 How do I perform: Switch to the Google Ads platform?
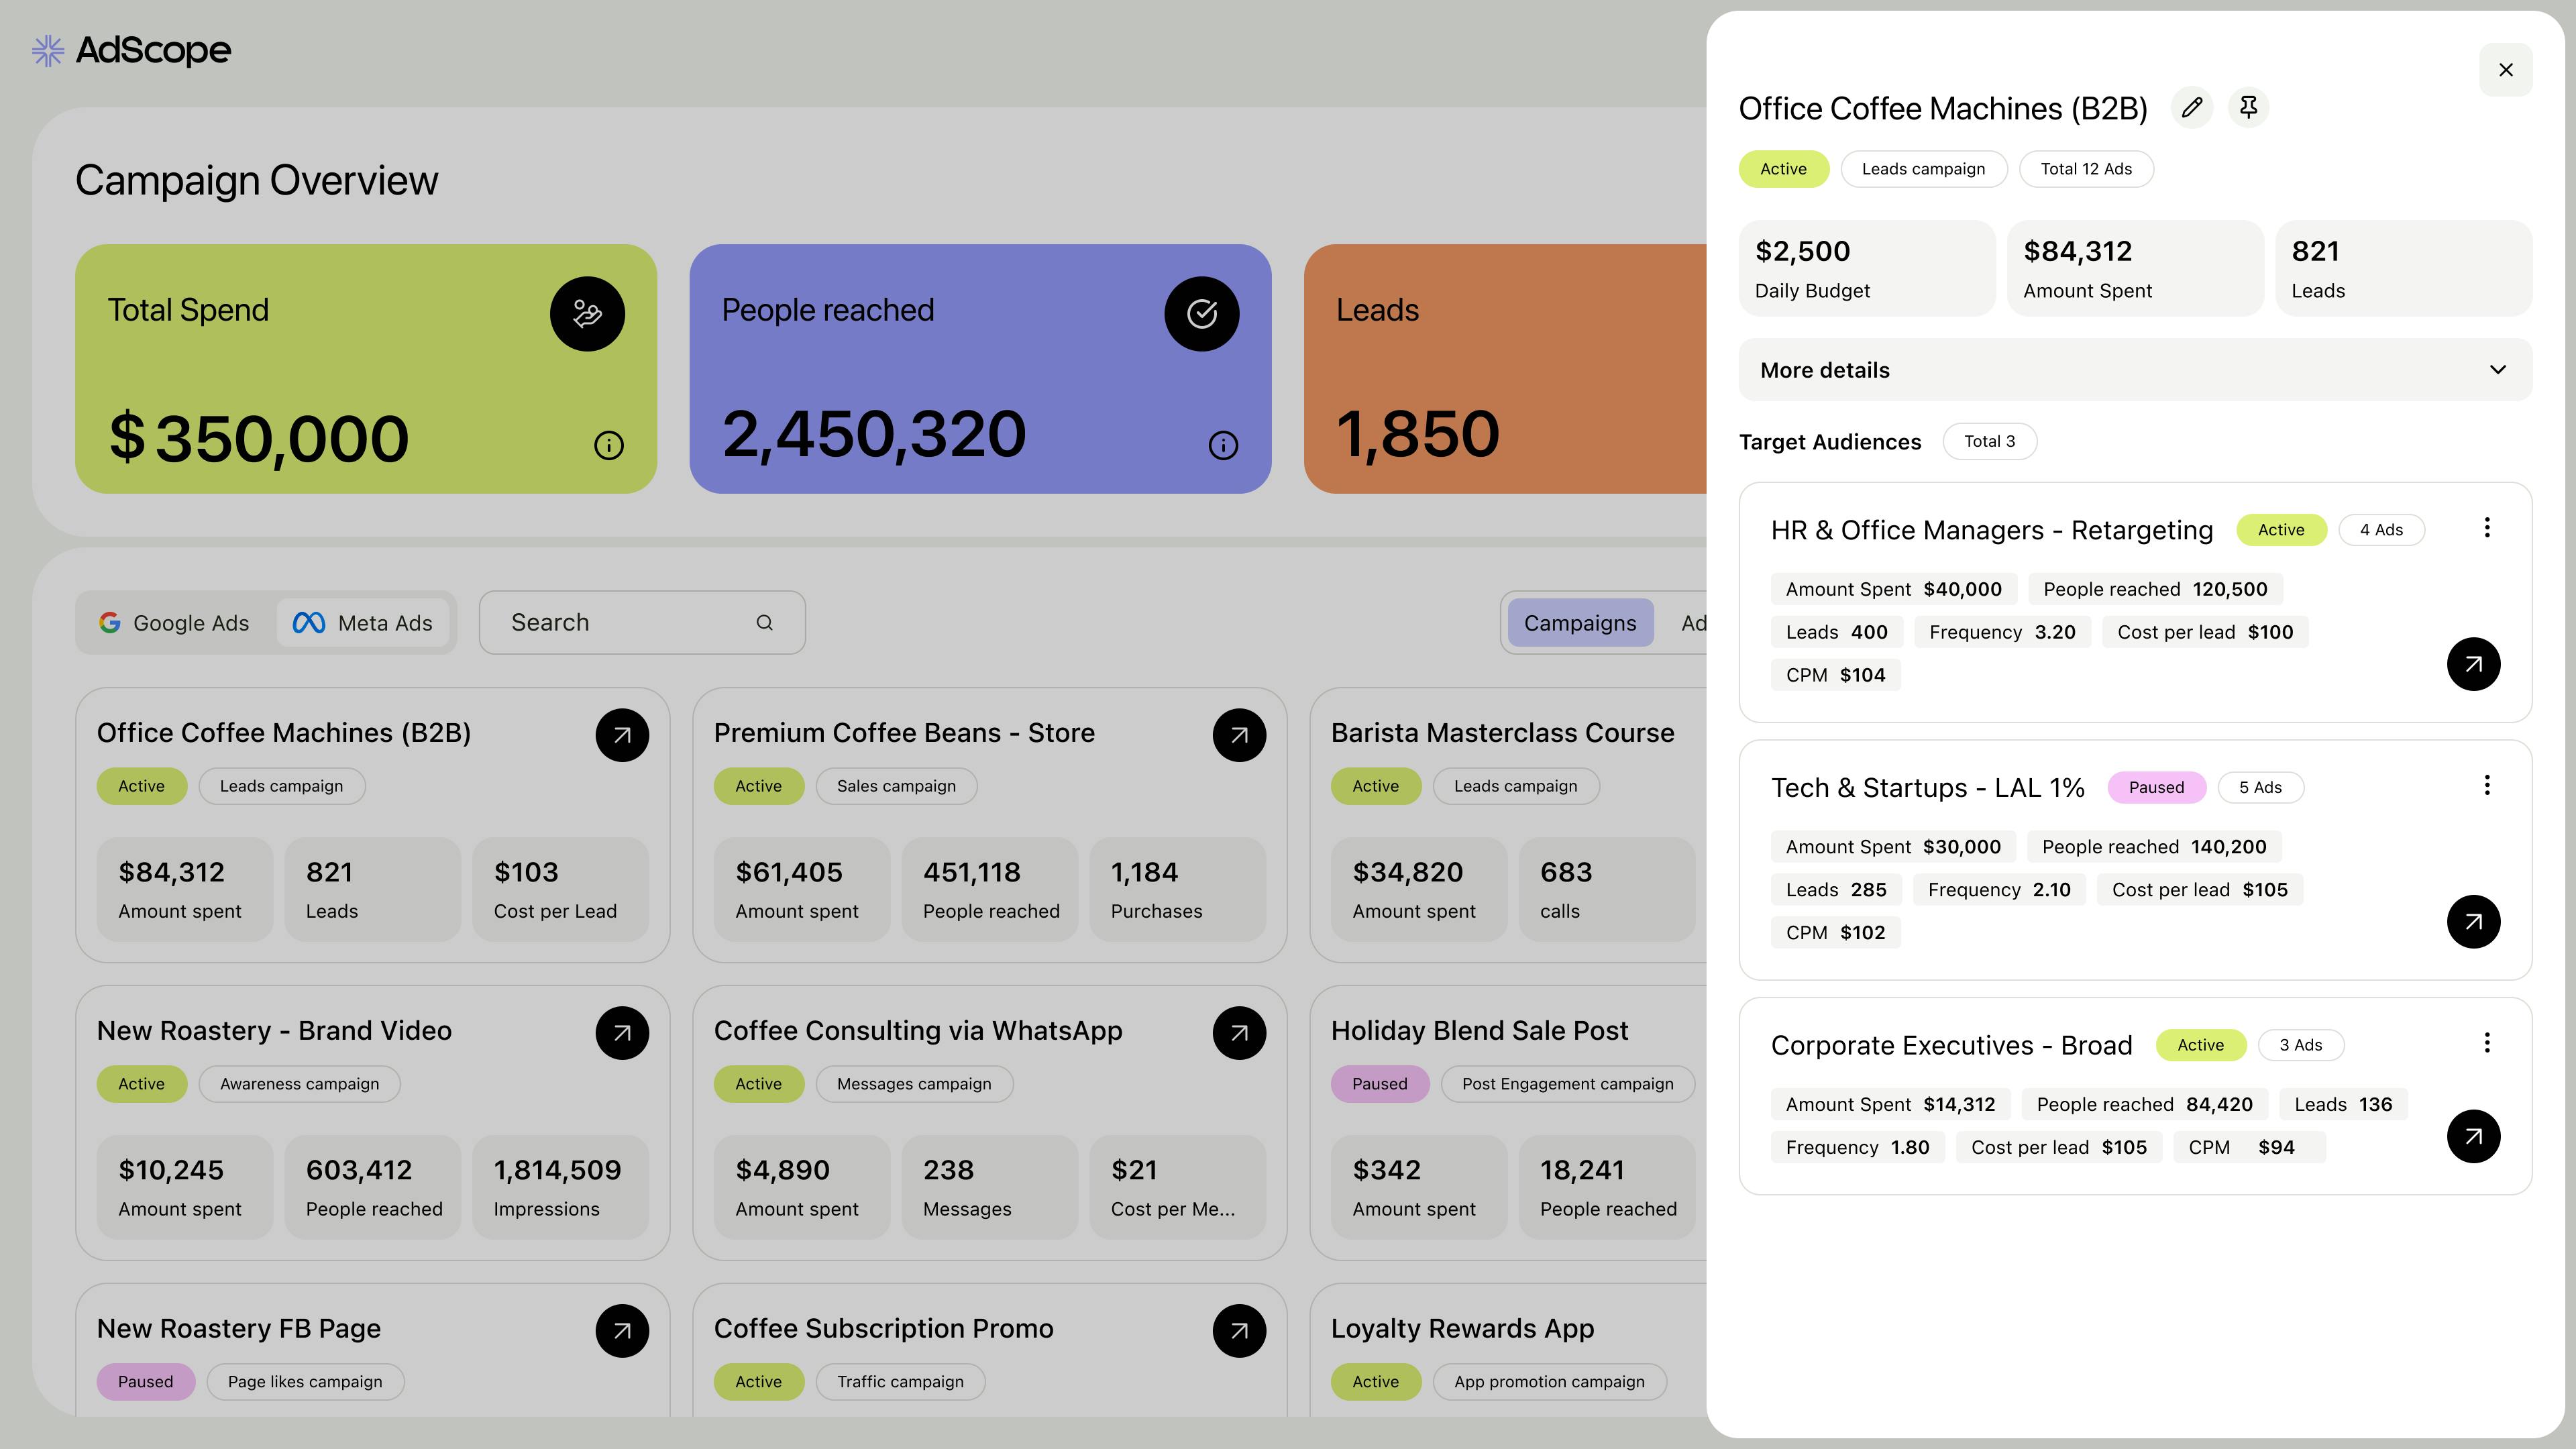(x=175, y=623)
